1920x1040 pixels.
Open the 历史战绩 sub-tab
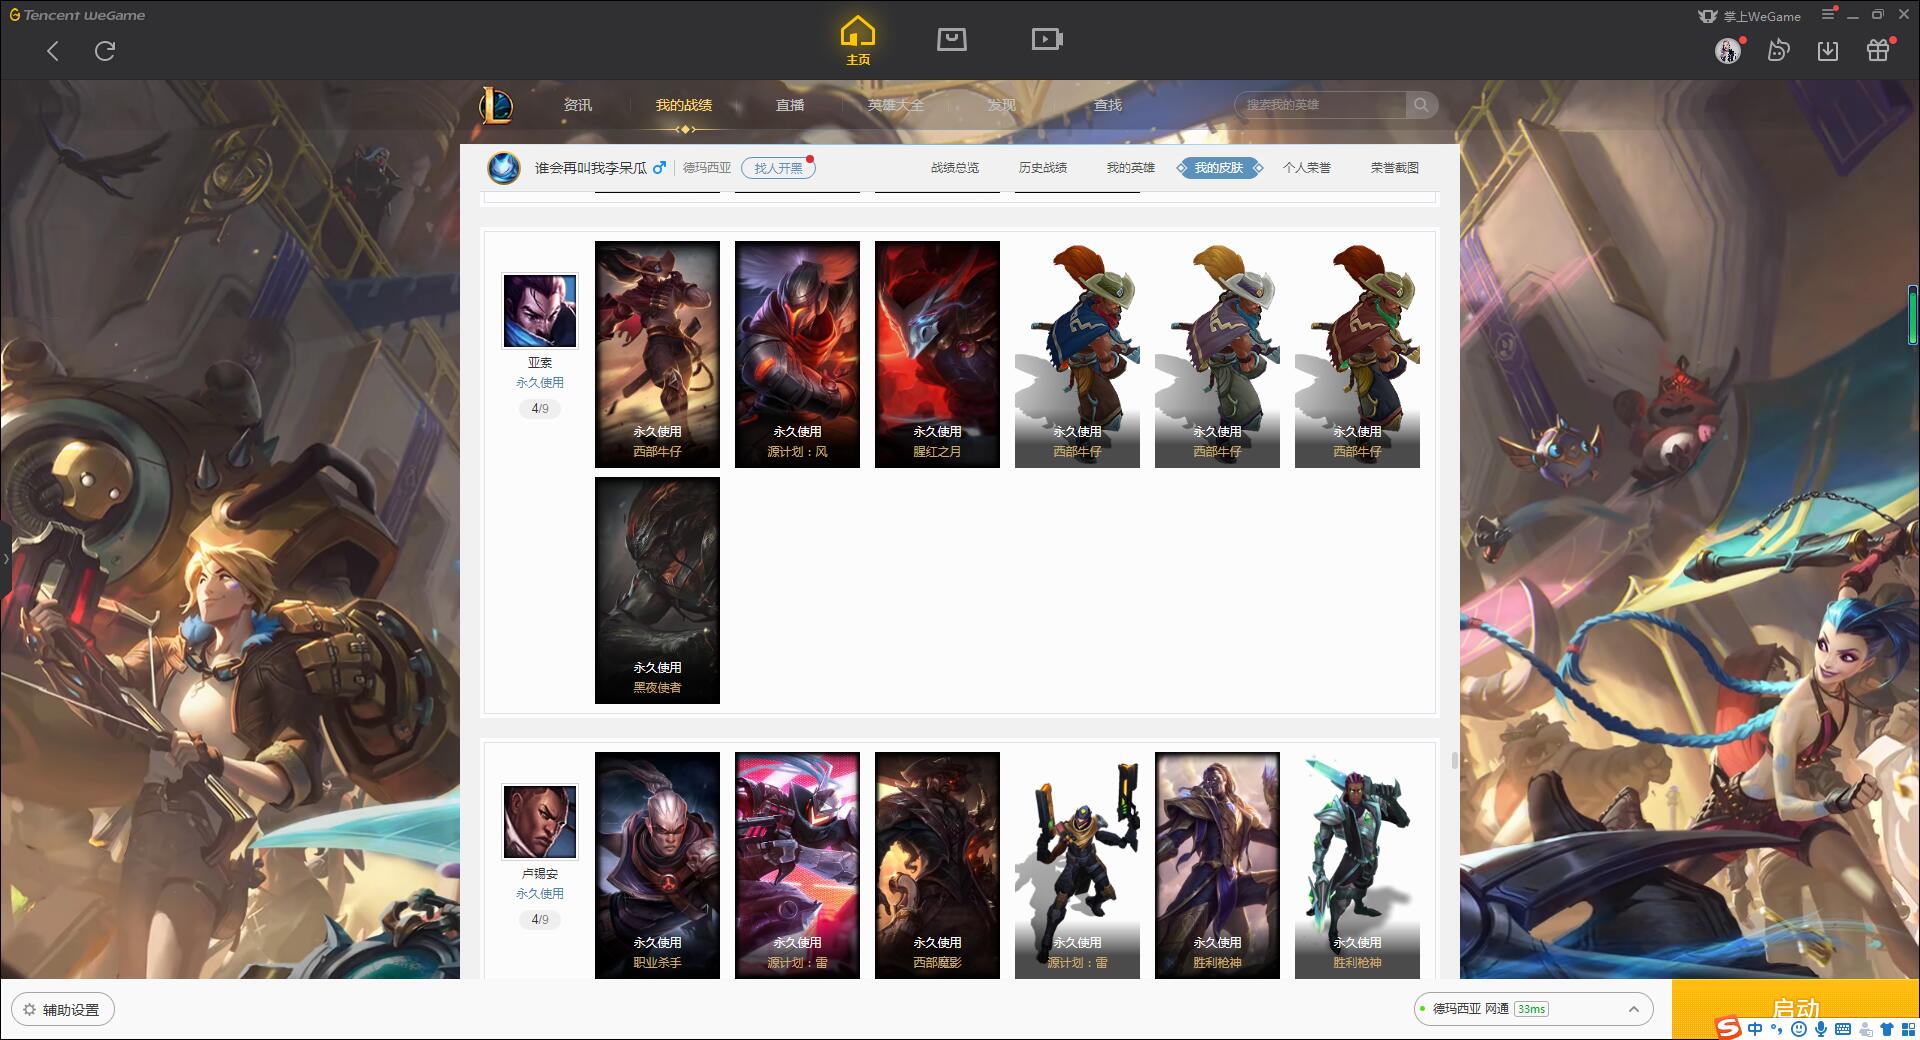pyautogui.click(x=1043, y=168)
